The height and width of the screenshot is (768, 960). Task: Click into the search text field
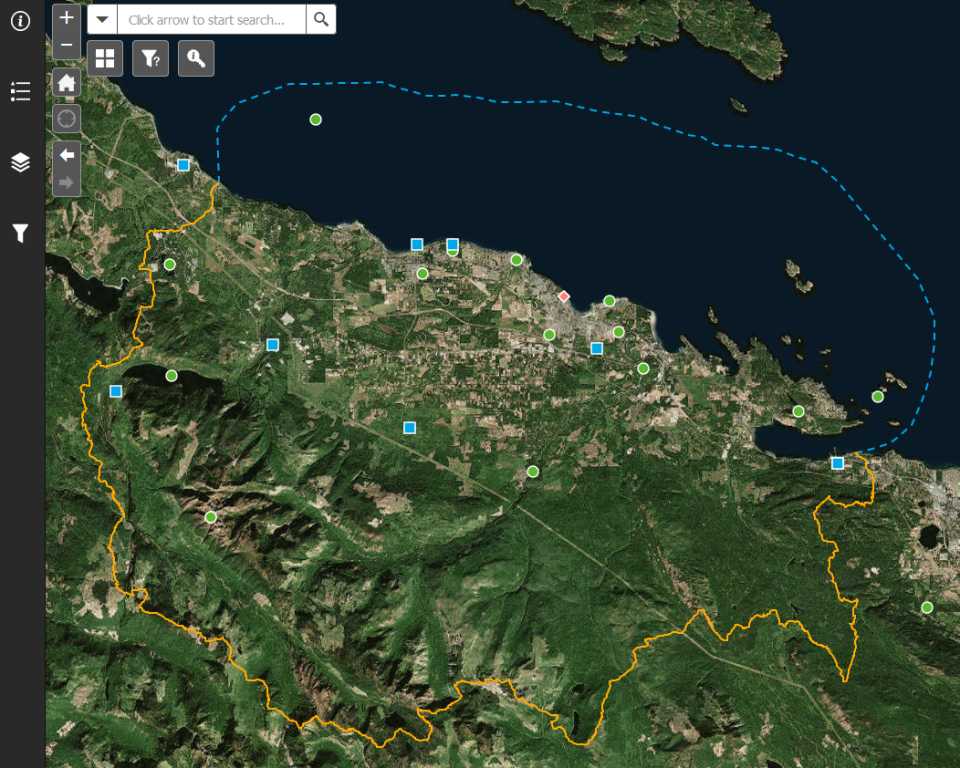coord(211,20)
